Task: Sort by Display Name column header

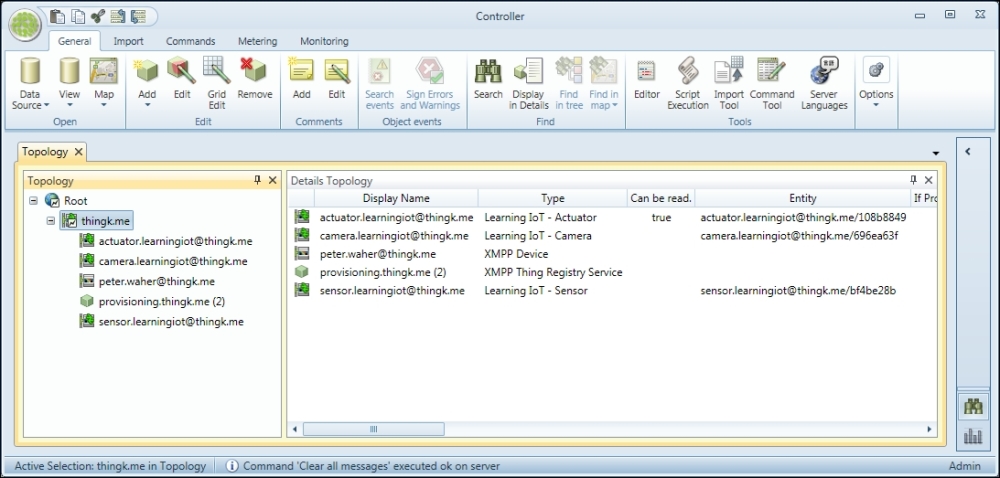Action: coord(396,198)
